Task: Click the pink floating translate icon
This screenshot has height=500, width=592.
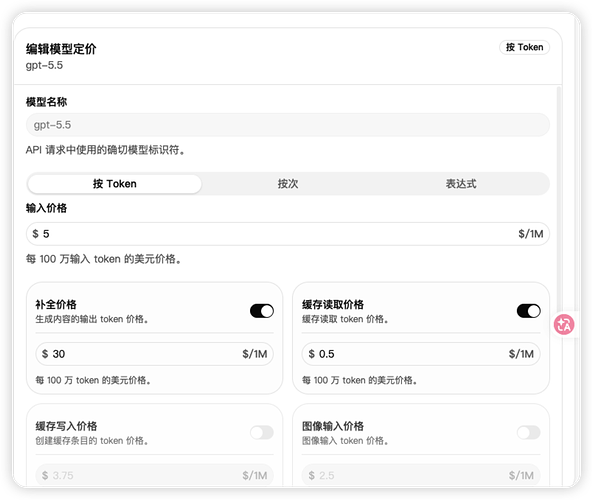Action: point(564,325)
